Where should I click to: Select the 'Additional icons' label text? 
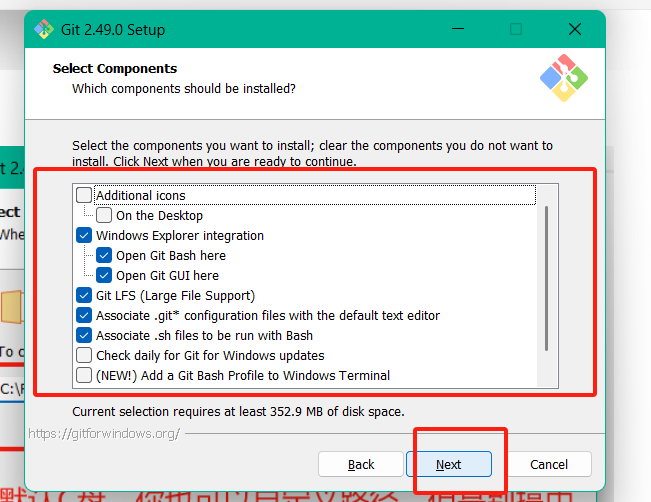141,195
